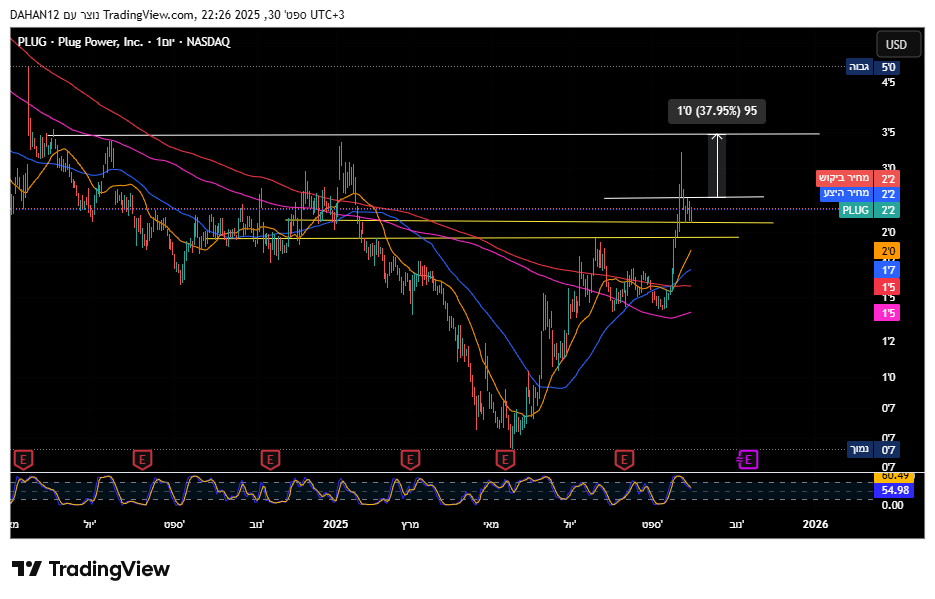Click the 3'5 price scale value
935x599 pixels.
coord(888,132)
